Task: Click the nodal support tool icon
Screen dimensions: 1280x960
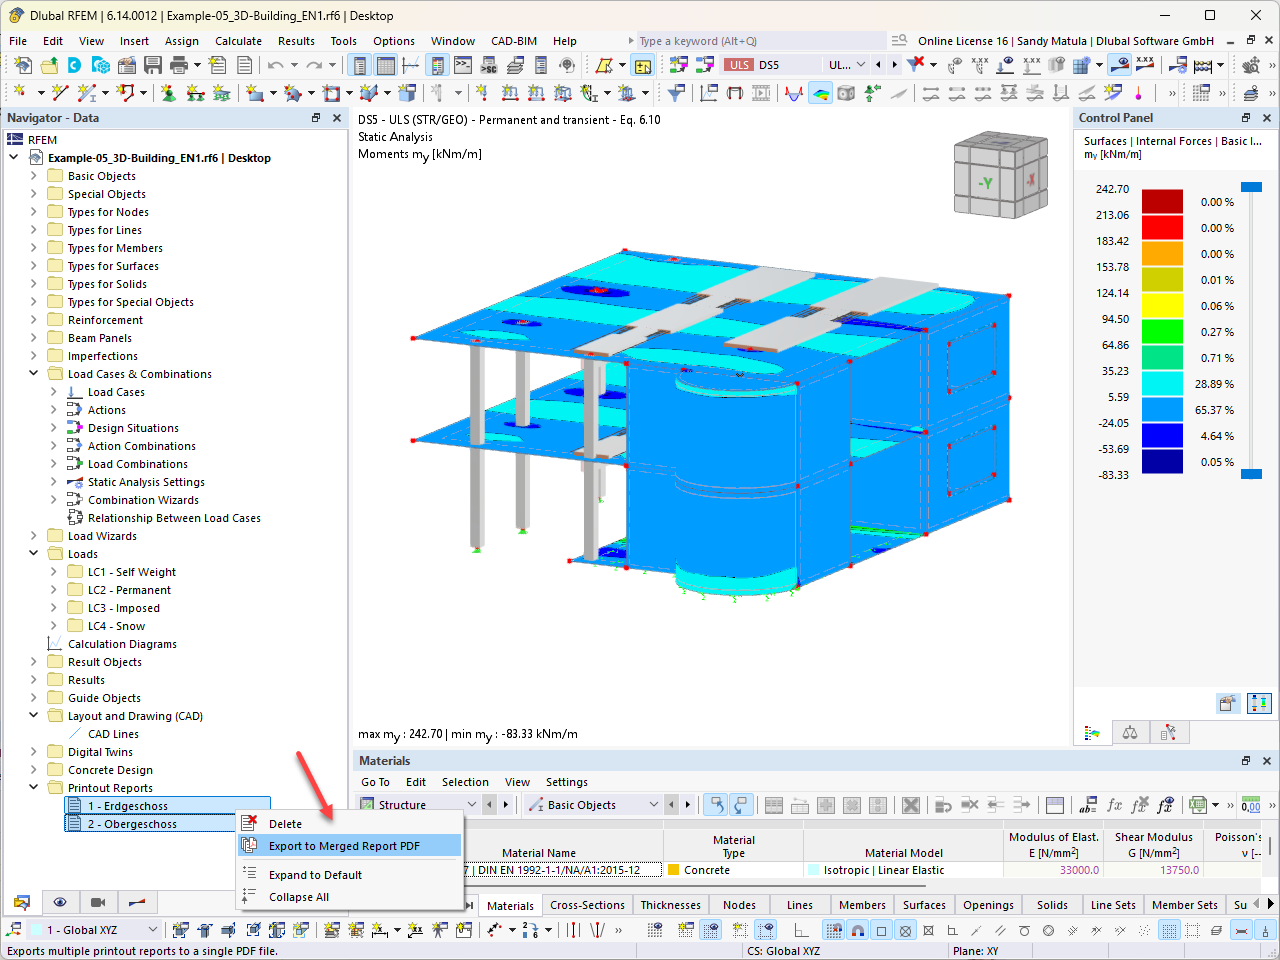Action: [168, 92]
